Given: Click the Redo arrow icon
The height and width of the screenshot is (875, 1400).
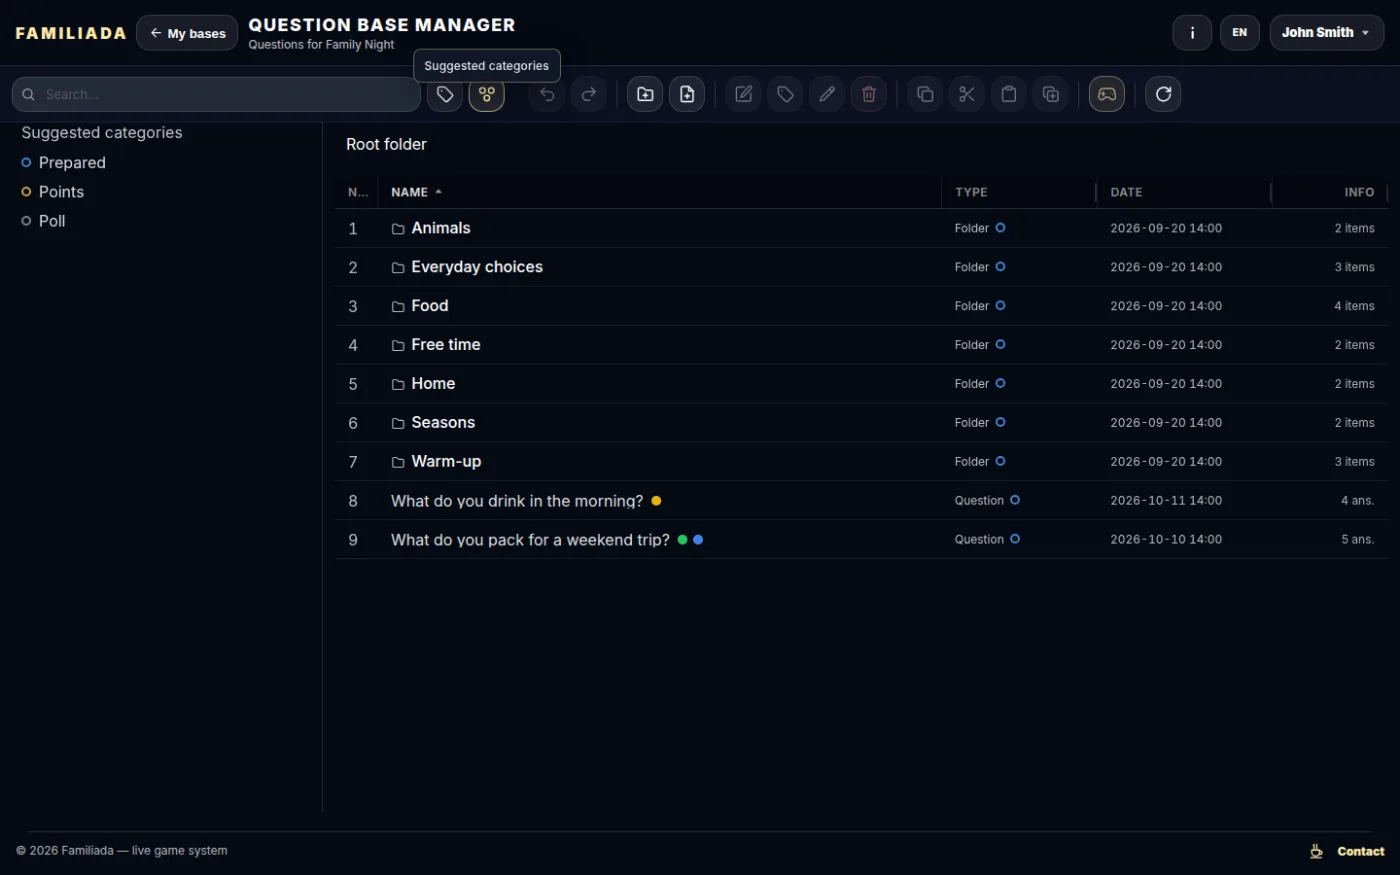Looking at the screenshot, I should 589,94.
